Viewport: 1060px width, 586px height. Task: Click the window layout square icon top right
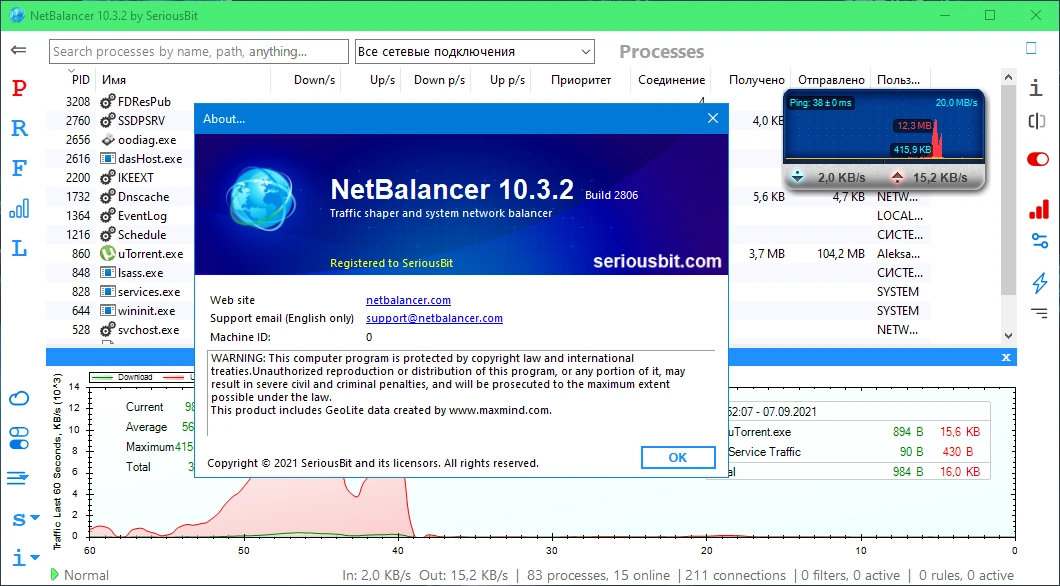click(1031, 48)
